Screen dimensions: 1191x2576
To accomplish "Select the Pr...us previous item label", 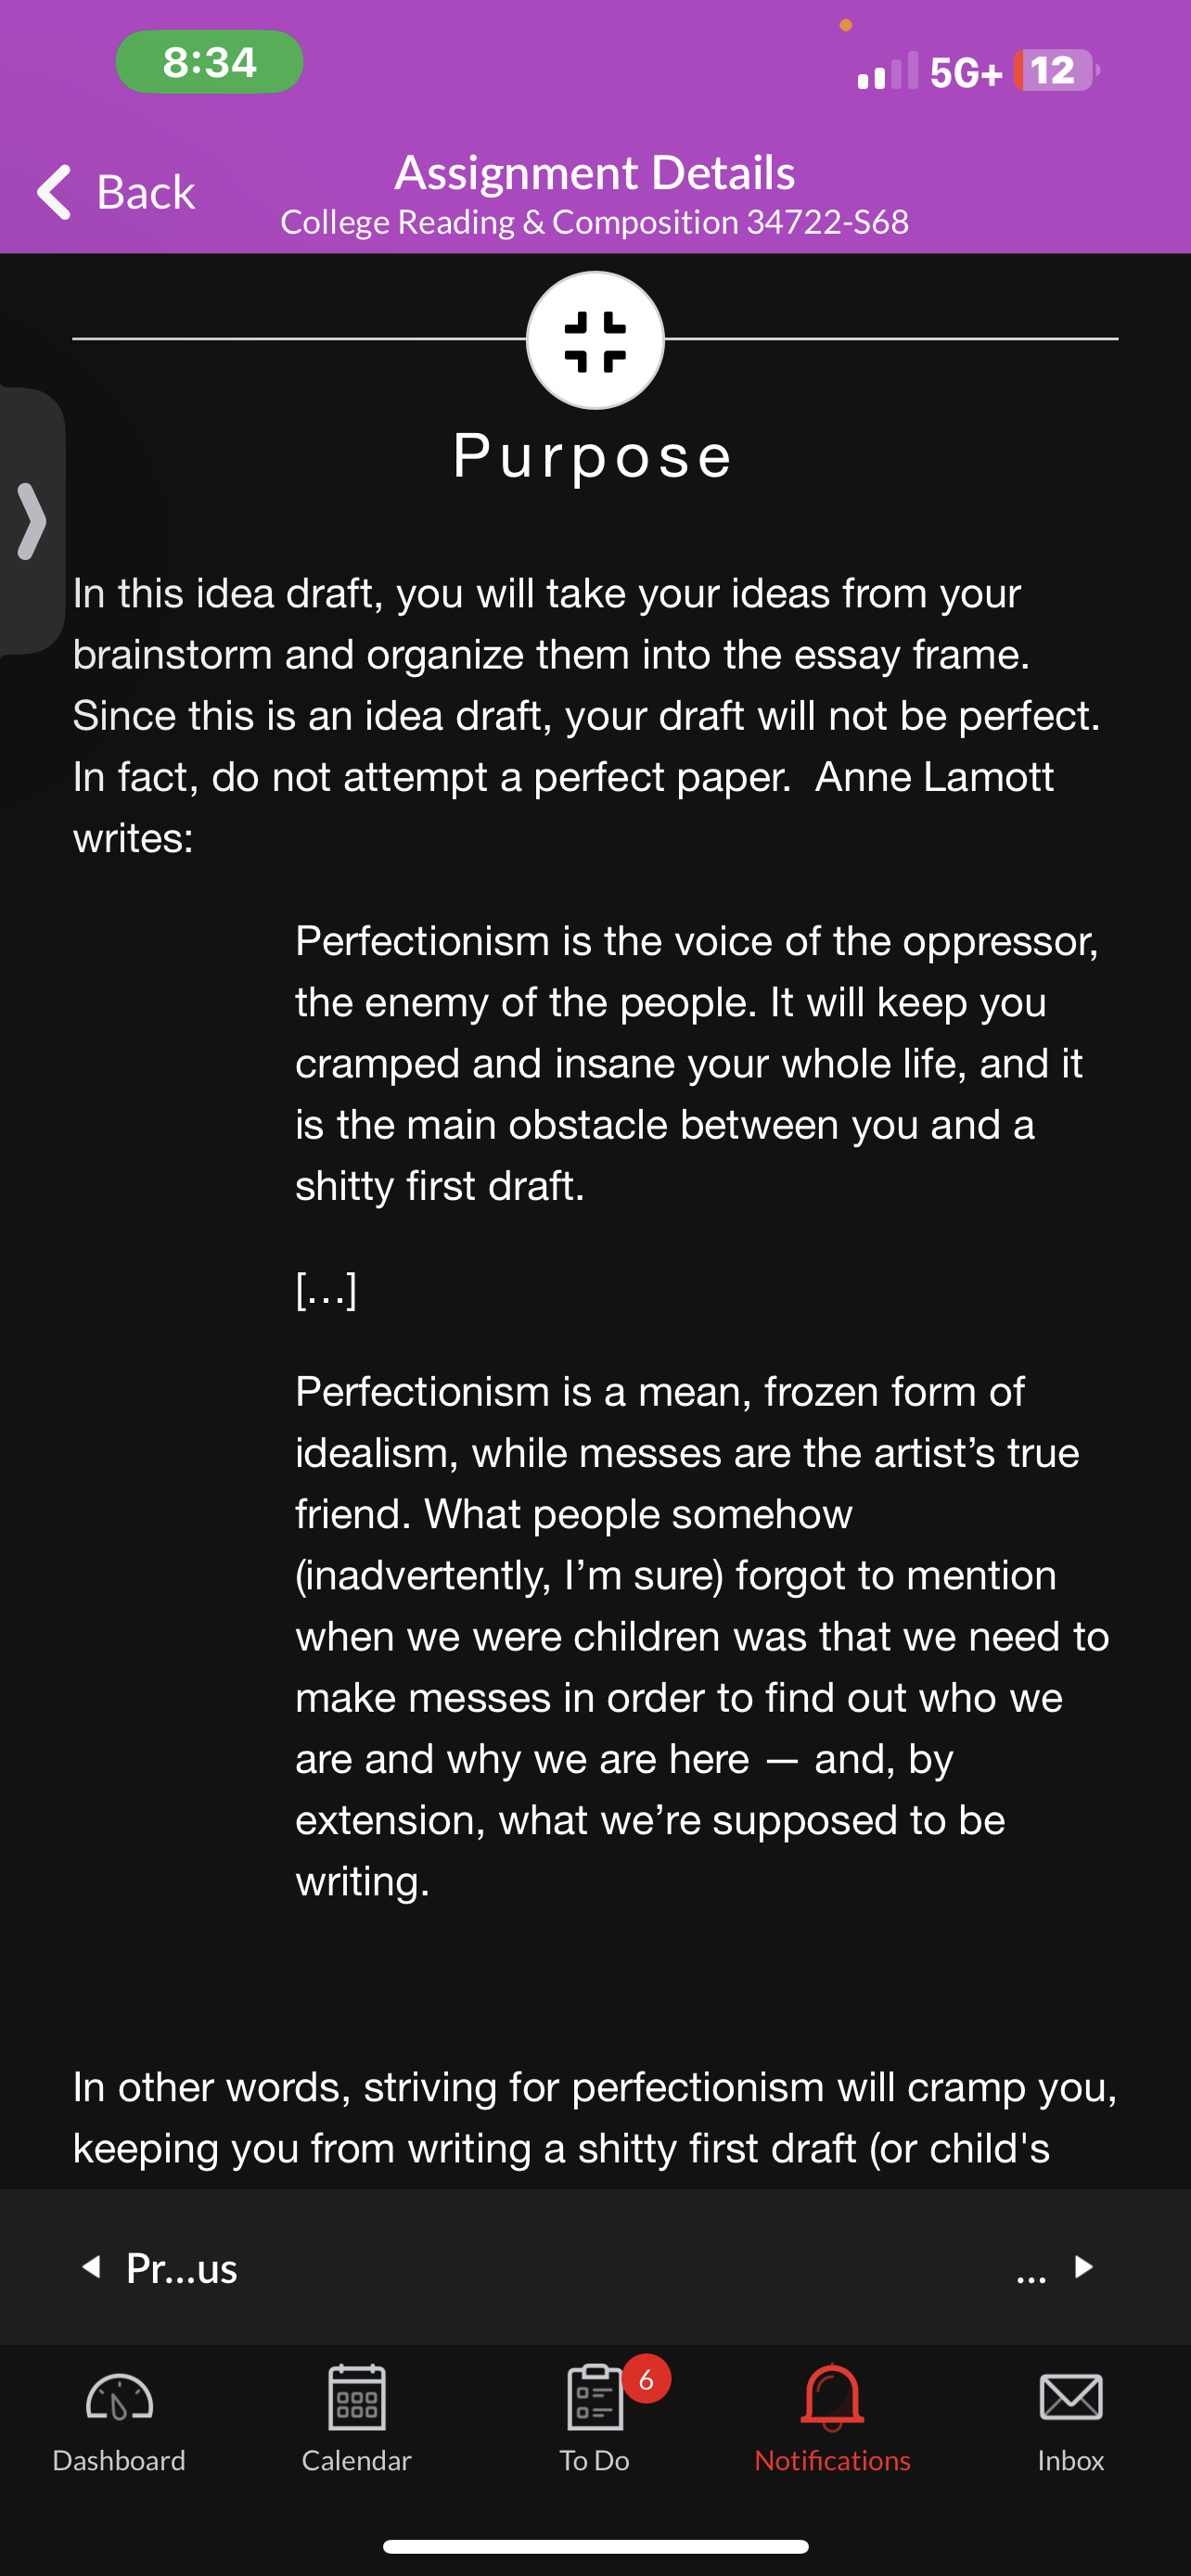I will 182,2268.
